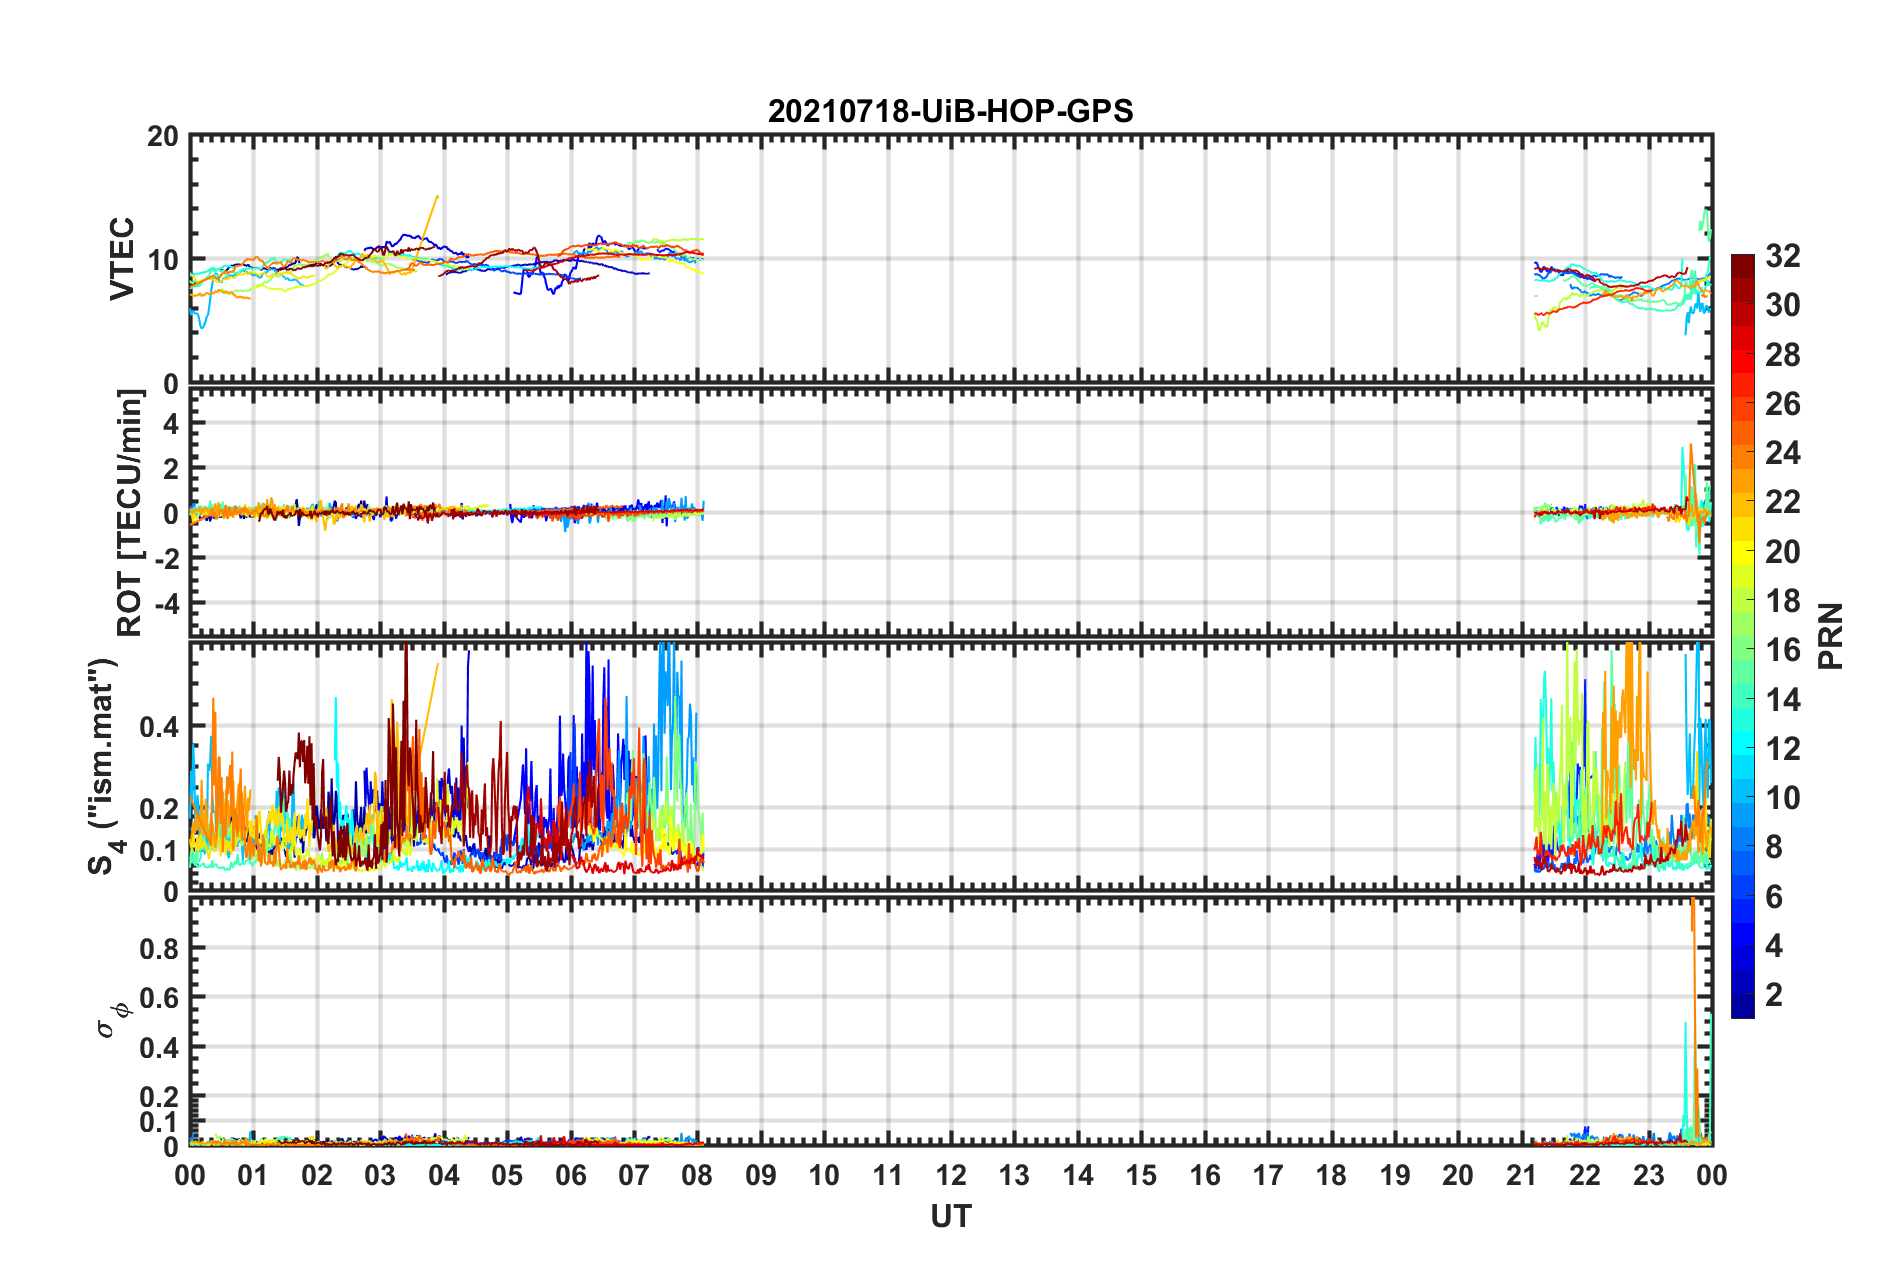Click the VTEC y-axis tick label 10
This screenshot has width=1902, height=1272.
pos(162,260)
